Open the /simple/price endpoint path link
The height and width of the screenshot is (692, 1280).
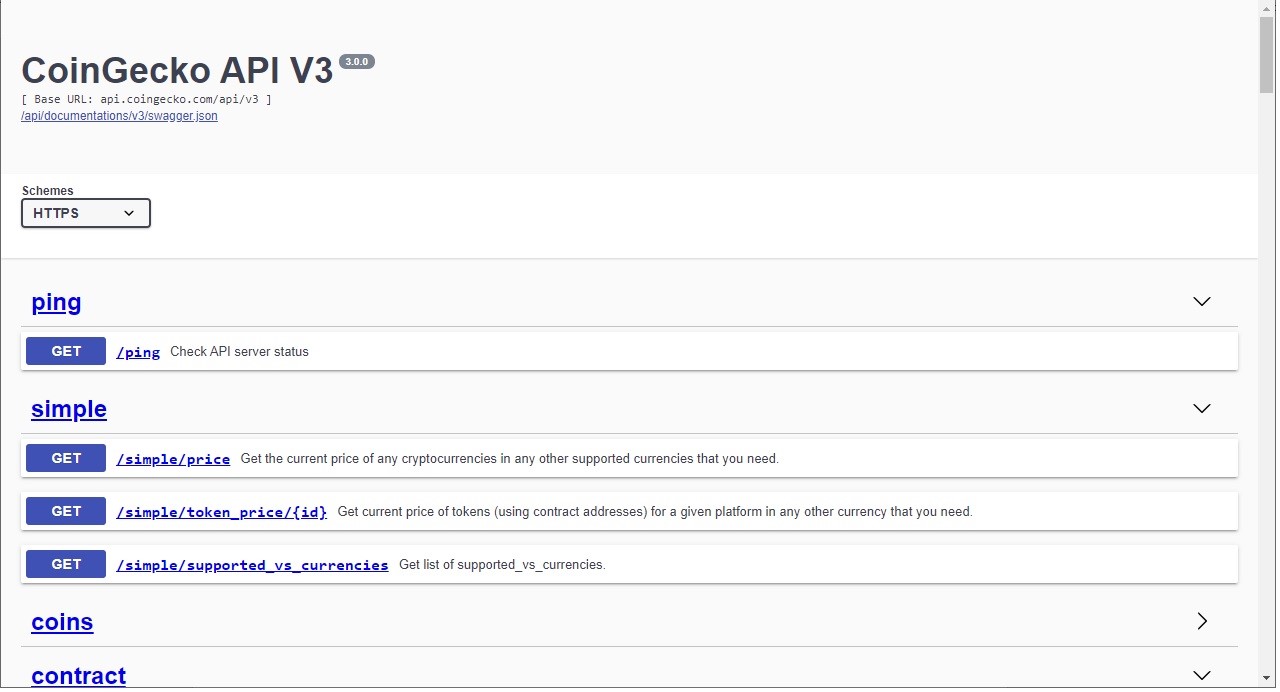[x=173, y=459]
